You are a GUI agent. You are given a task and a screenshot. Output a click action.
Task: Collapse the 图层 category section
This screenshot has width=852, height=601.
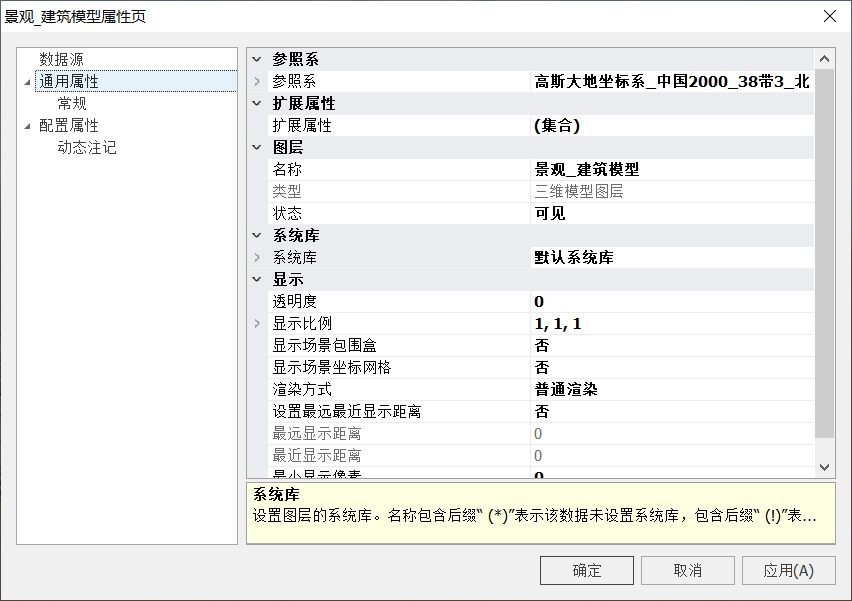(257, 148)
